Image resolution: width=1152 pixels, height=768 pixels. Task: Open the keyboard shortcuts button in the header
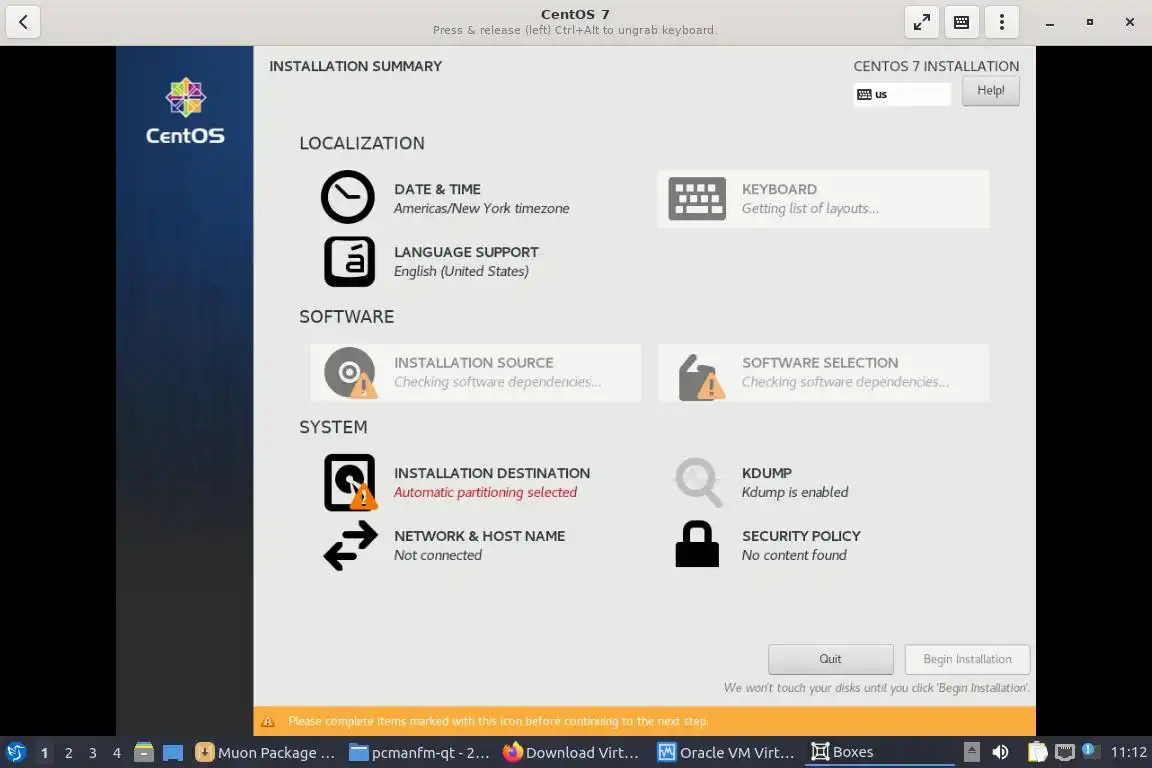[961, 22]
